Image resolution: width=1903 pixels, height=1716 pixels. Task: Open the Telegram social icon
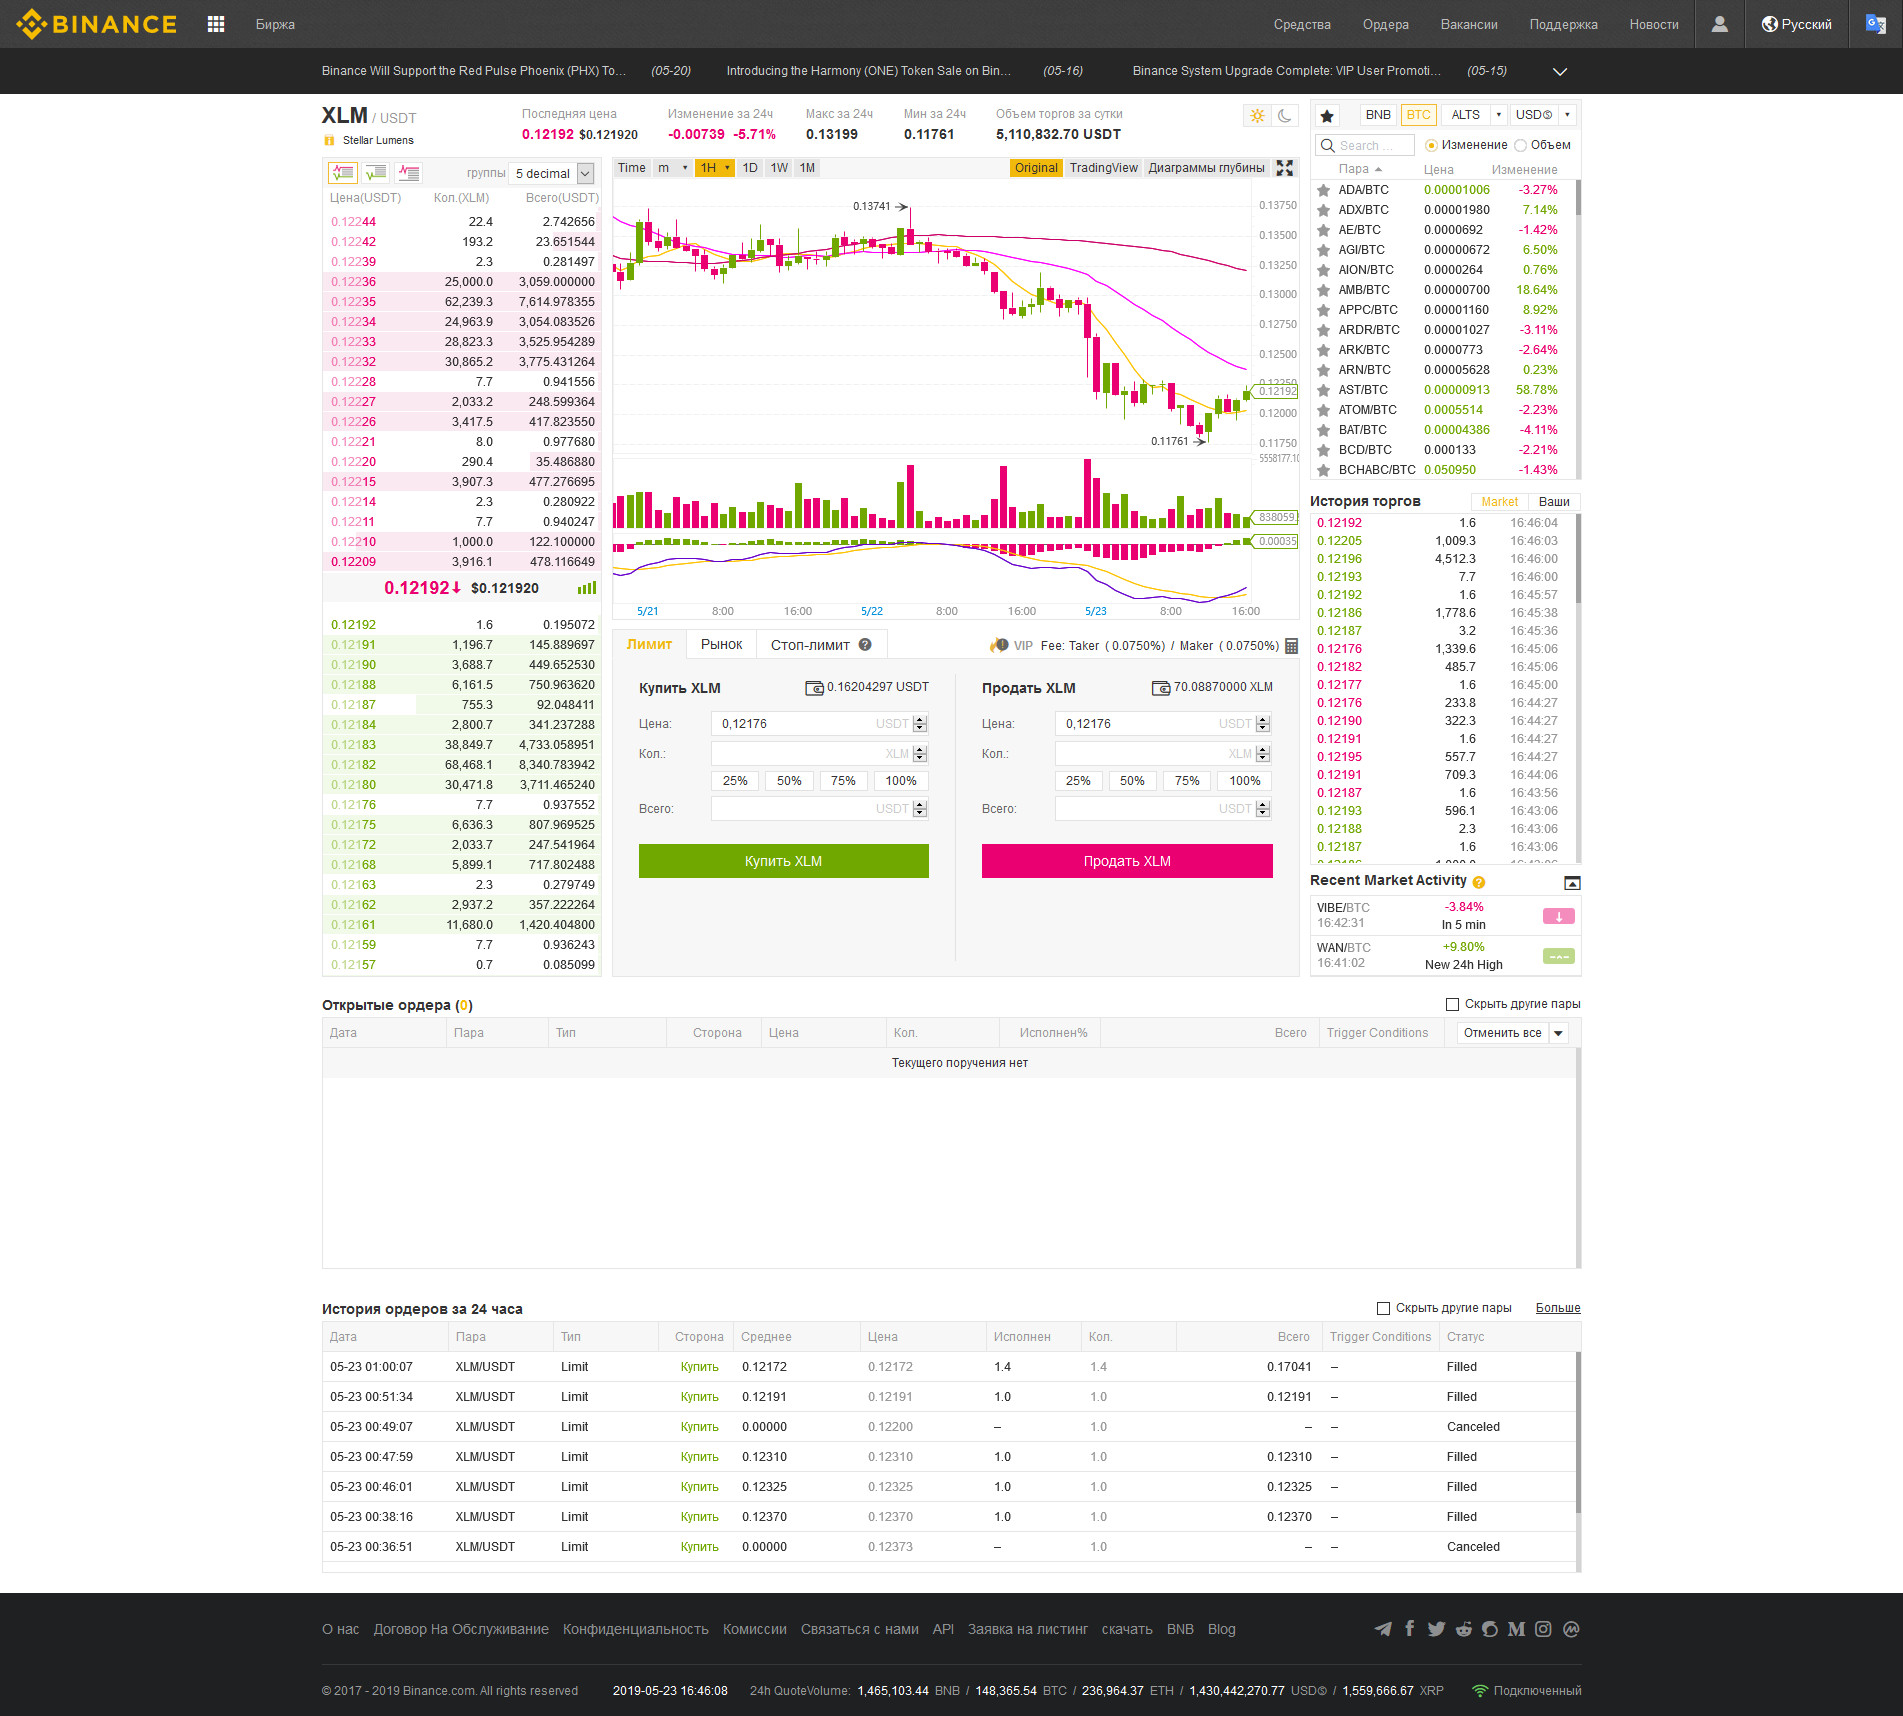click(1383, 1629)
